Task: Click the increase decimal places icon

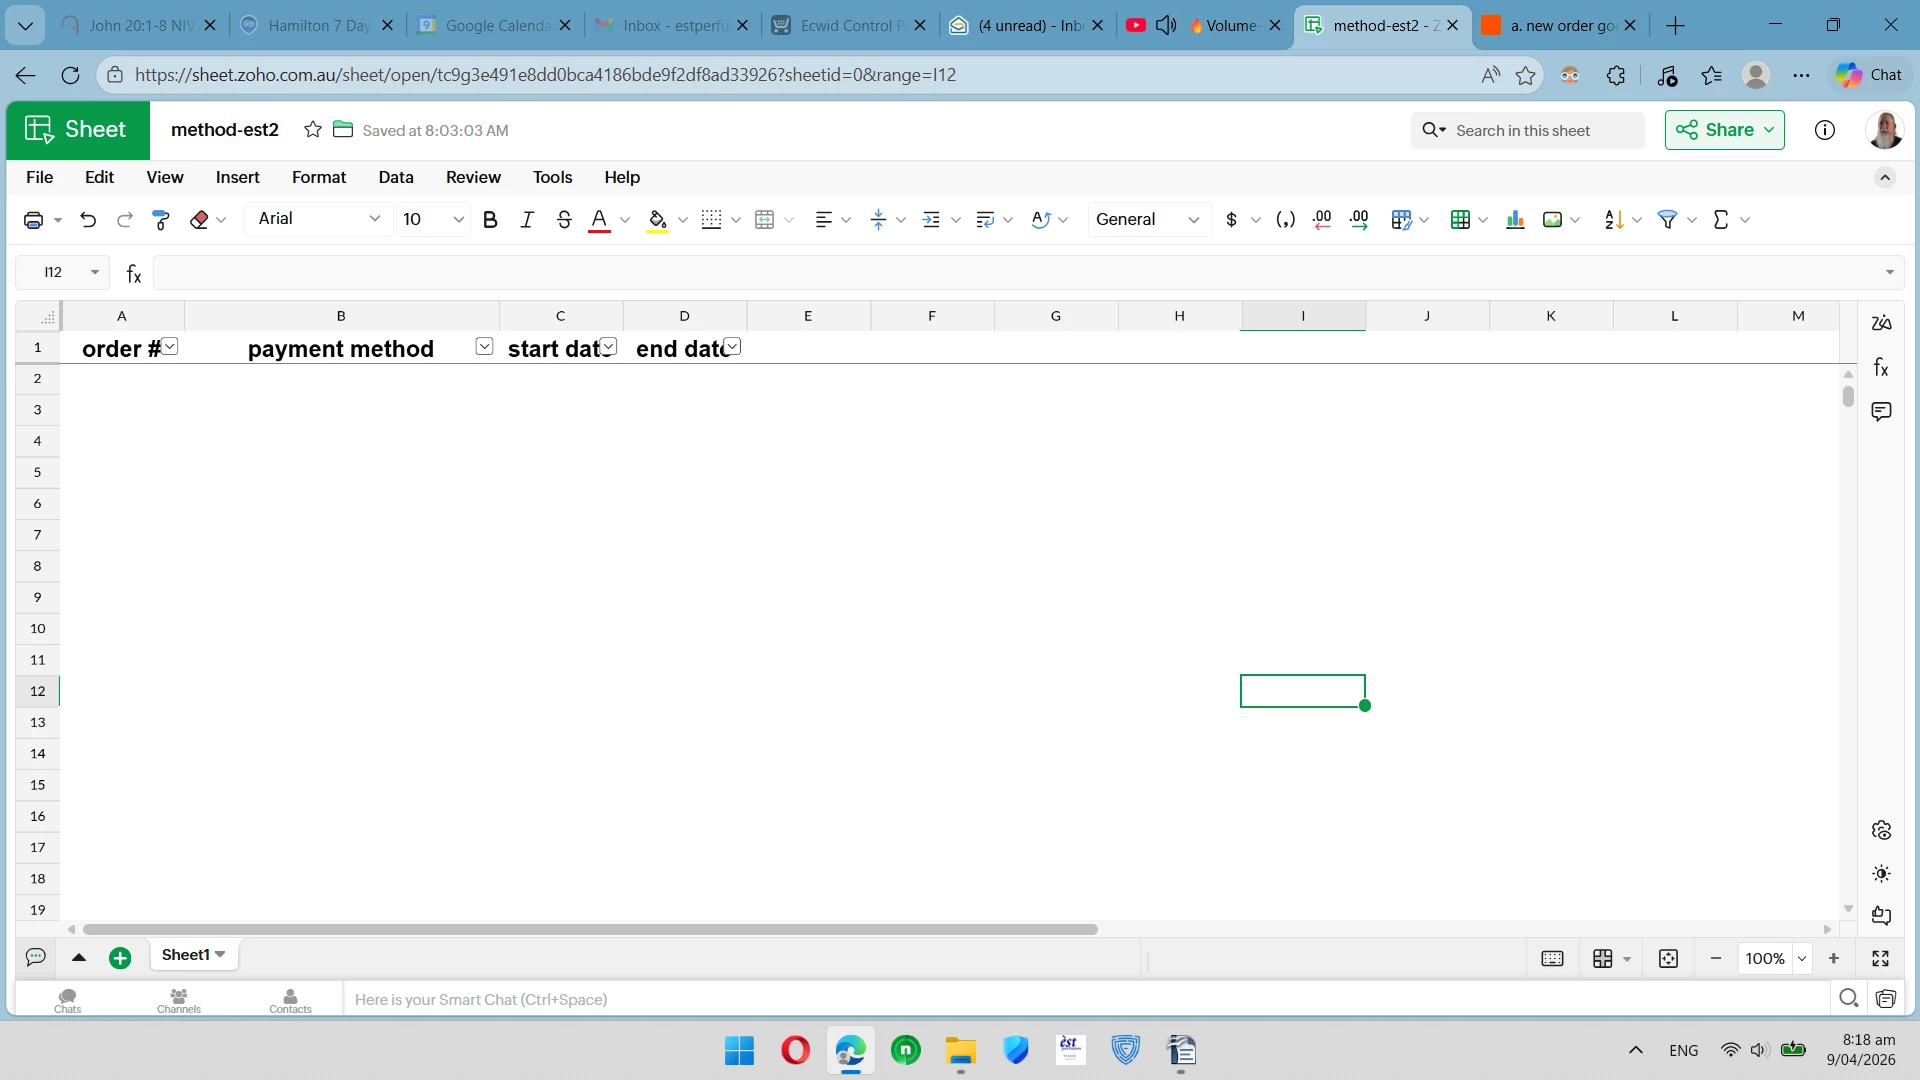Action: [1359, 220]
